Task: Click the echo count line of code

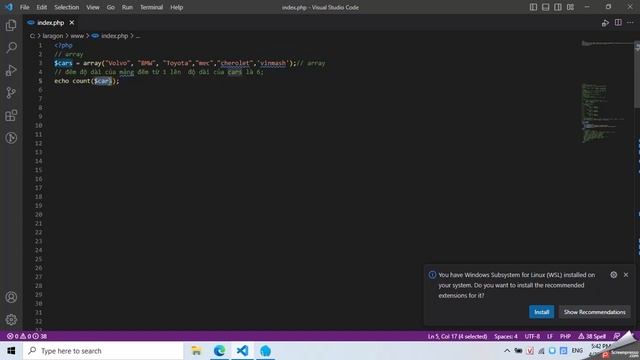Action: (87, 81)
